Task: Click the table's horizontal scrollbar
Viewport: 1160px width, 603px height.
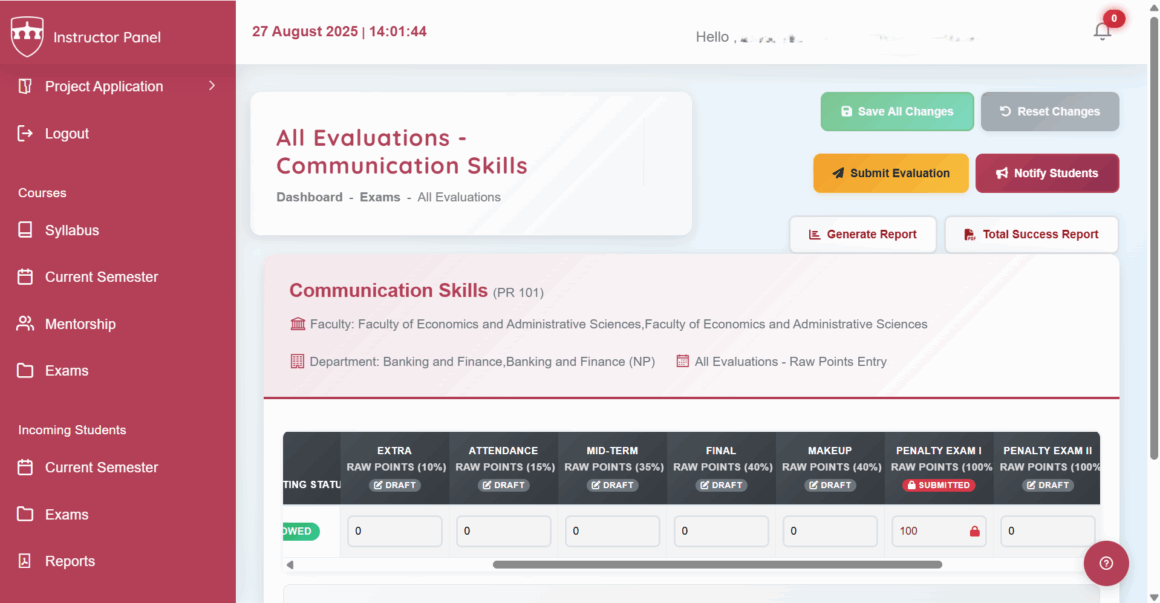Action: coord(716,564)
